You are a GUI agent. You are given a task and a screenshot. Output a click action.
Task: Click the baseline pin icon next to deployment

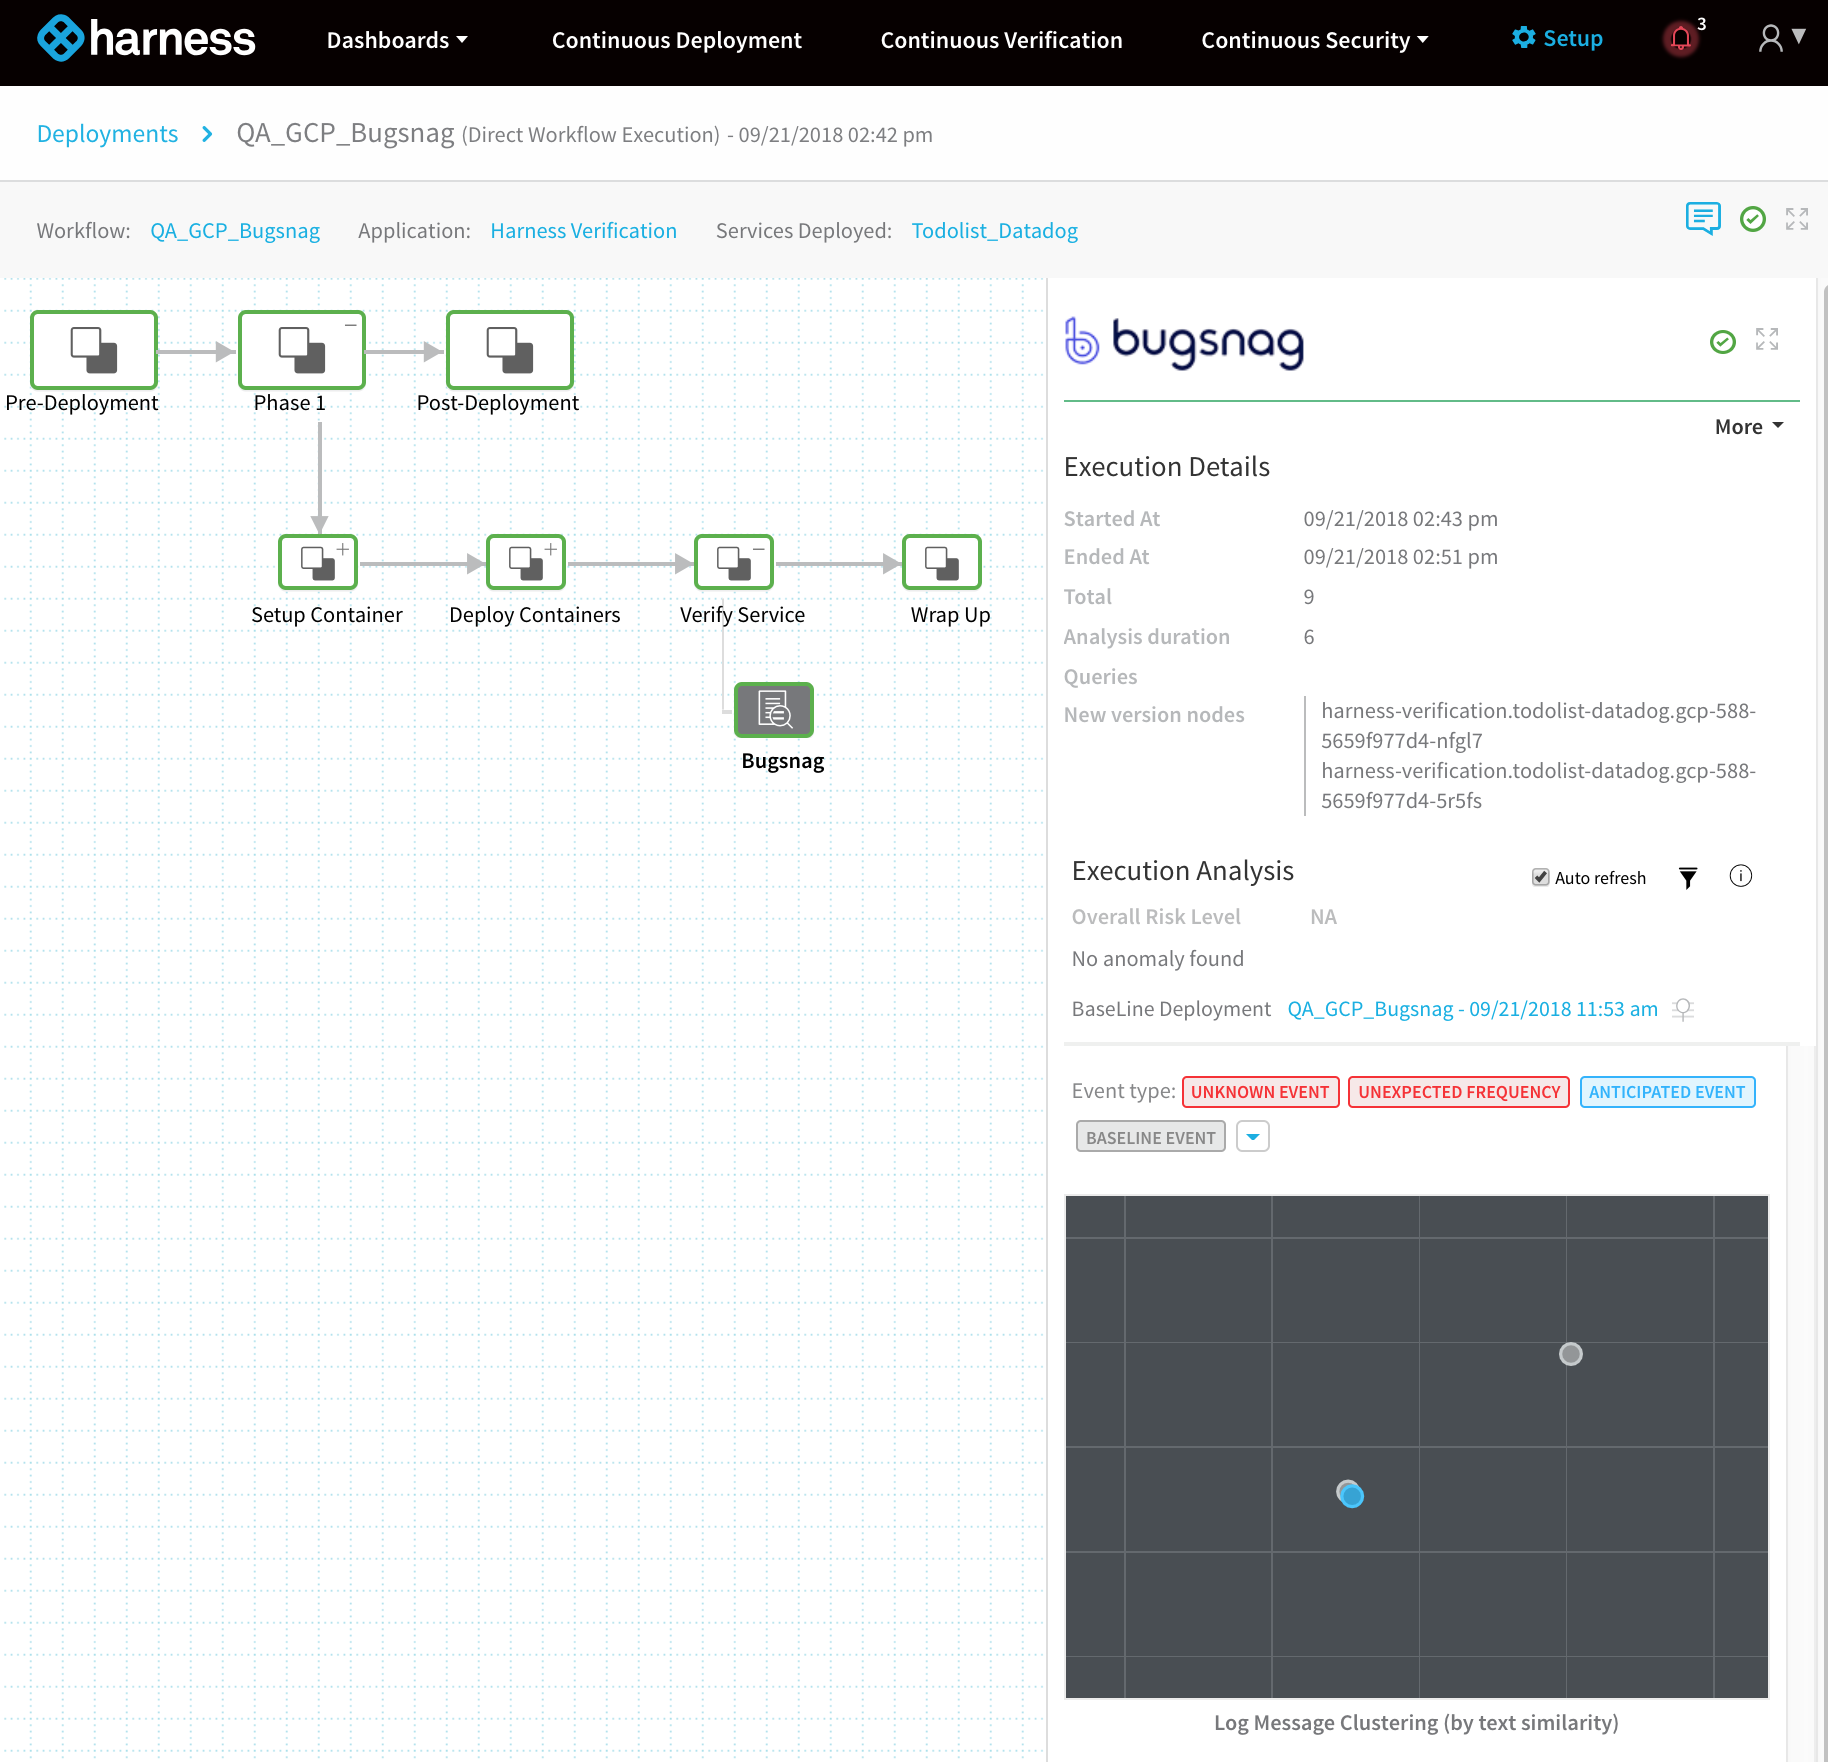tap(1683, 1009)
